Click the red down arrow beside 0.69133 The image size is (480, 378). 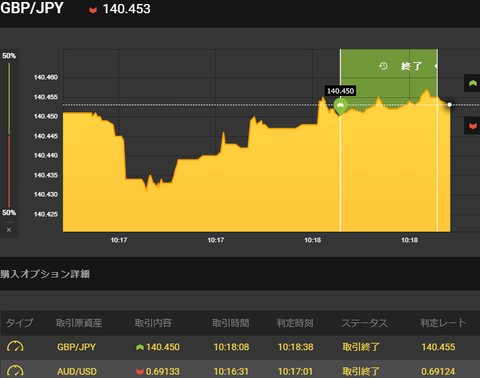(140, 372)
